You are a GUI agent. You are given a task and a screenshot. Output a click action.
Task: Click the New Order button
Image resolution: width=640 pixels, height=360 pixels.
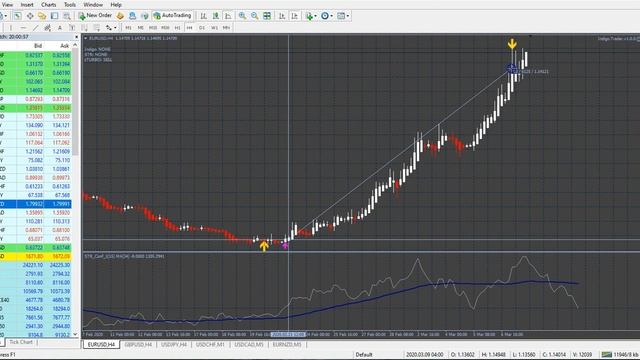95,16
